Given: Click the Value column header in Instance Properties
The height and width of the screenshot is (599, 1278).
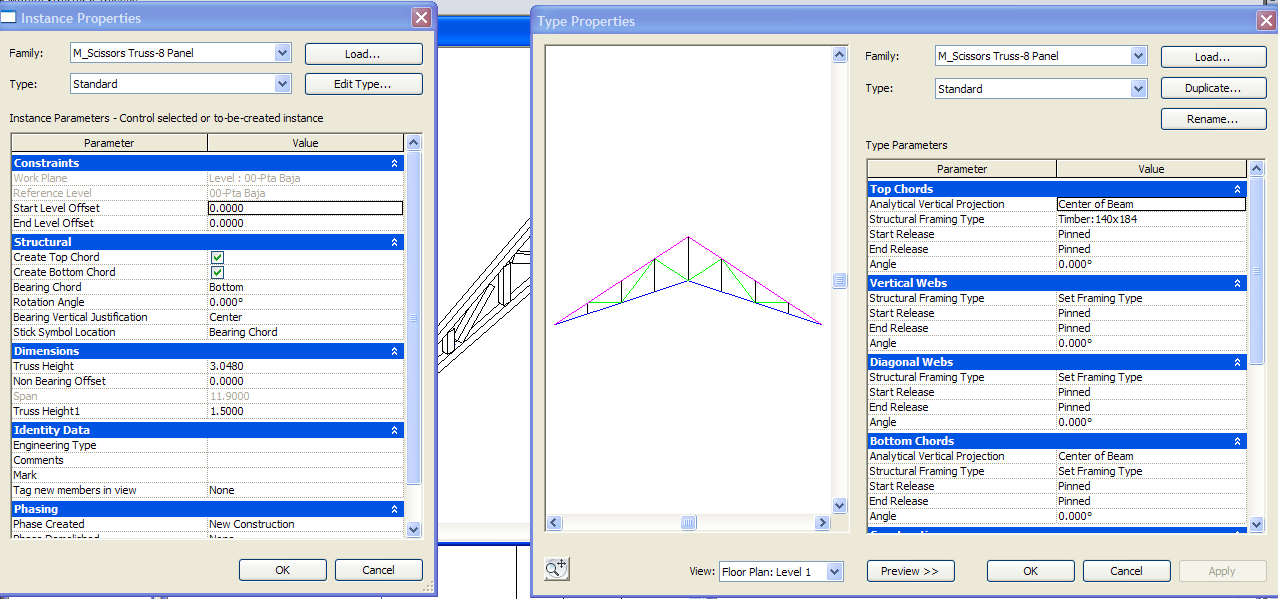Looking at the screenshot, I should point(305,143).
